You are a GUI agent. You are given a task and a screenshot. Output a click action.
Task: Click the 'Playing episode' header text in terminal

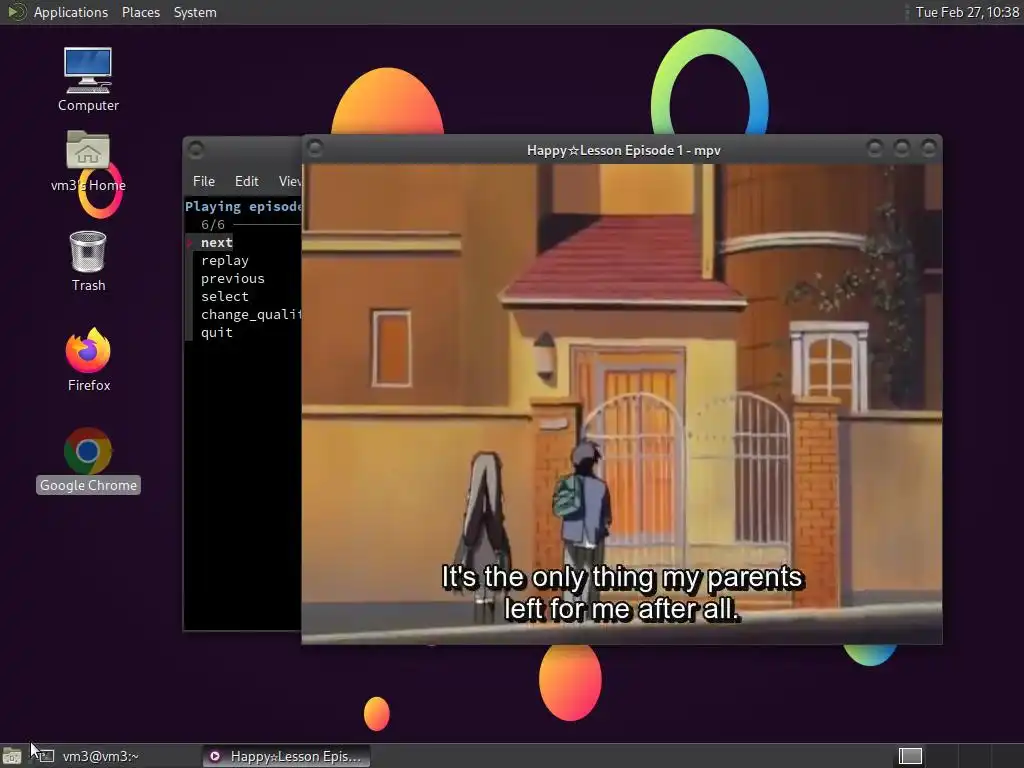[243, 206]
